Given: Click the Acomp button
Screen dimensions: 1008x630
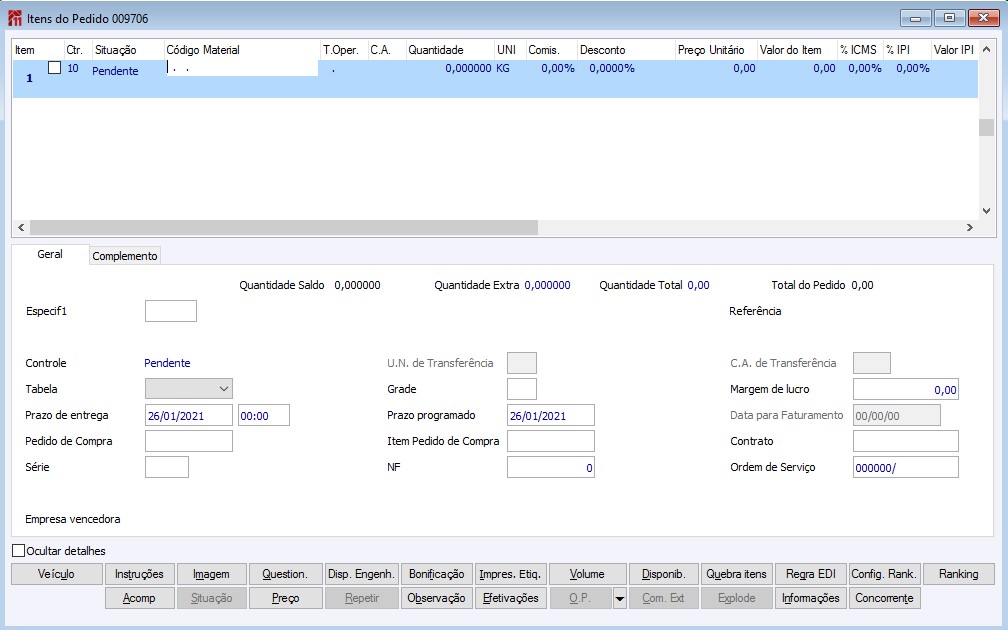Looking at the screenshot, I should tap(139, 598).
